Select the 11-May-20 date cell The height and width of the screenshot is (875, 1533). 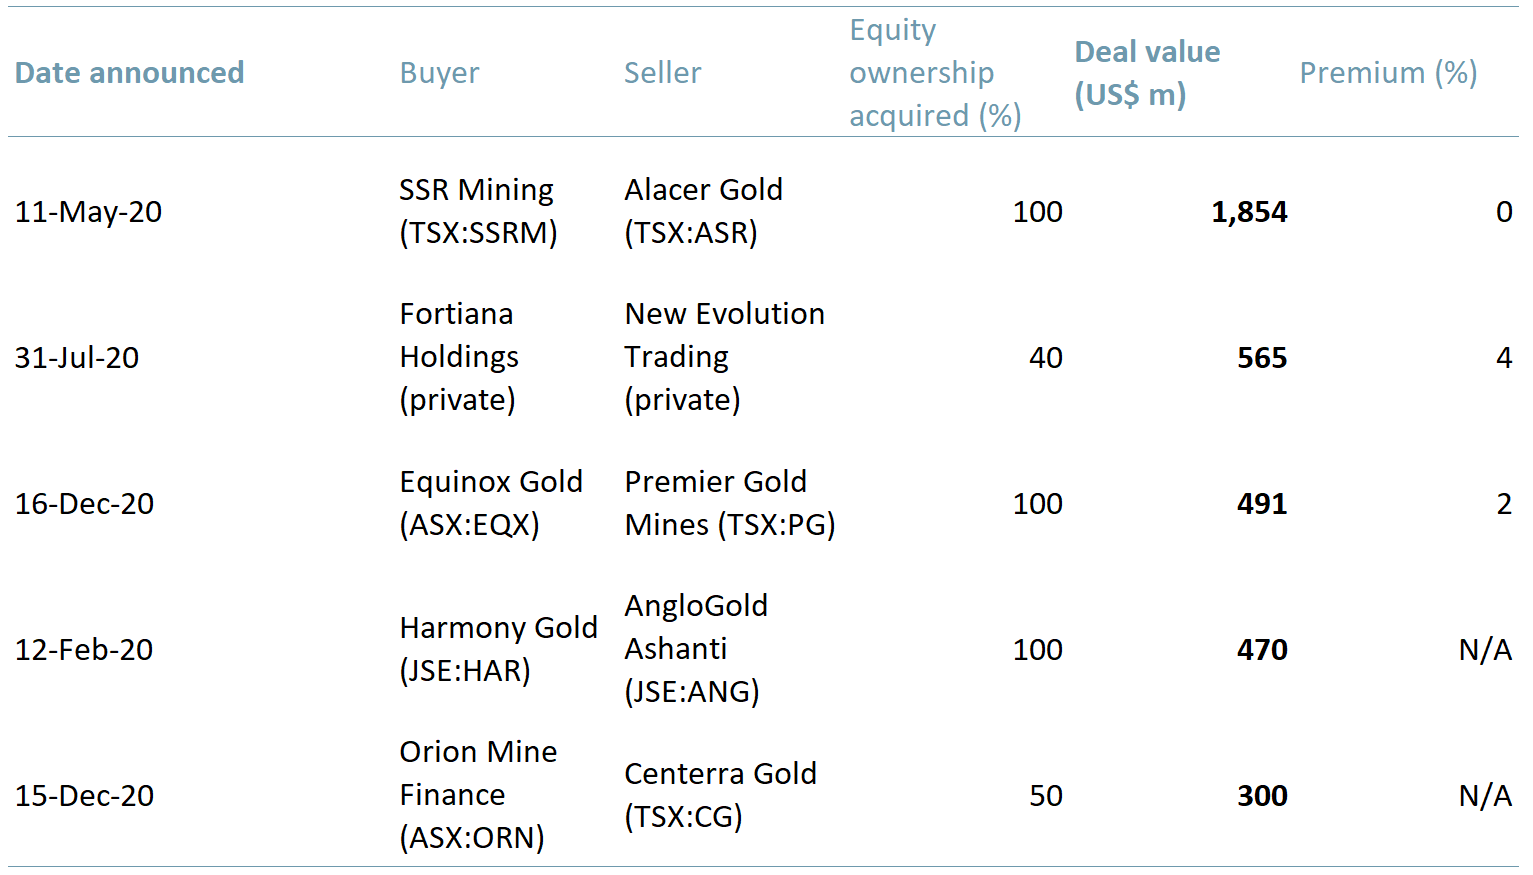click(x=88, y=212)
